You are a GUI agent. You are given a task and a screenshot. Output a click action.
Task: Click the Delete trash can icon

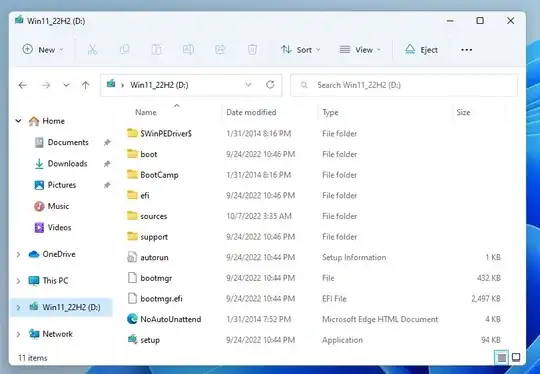tap(252, 50)
